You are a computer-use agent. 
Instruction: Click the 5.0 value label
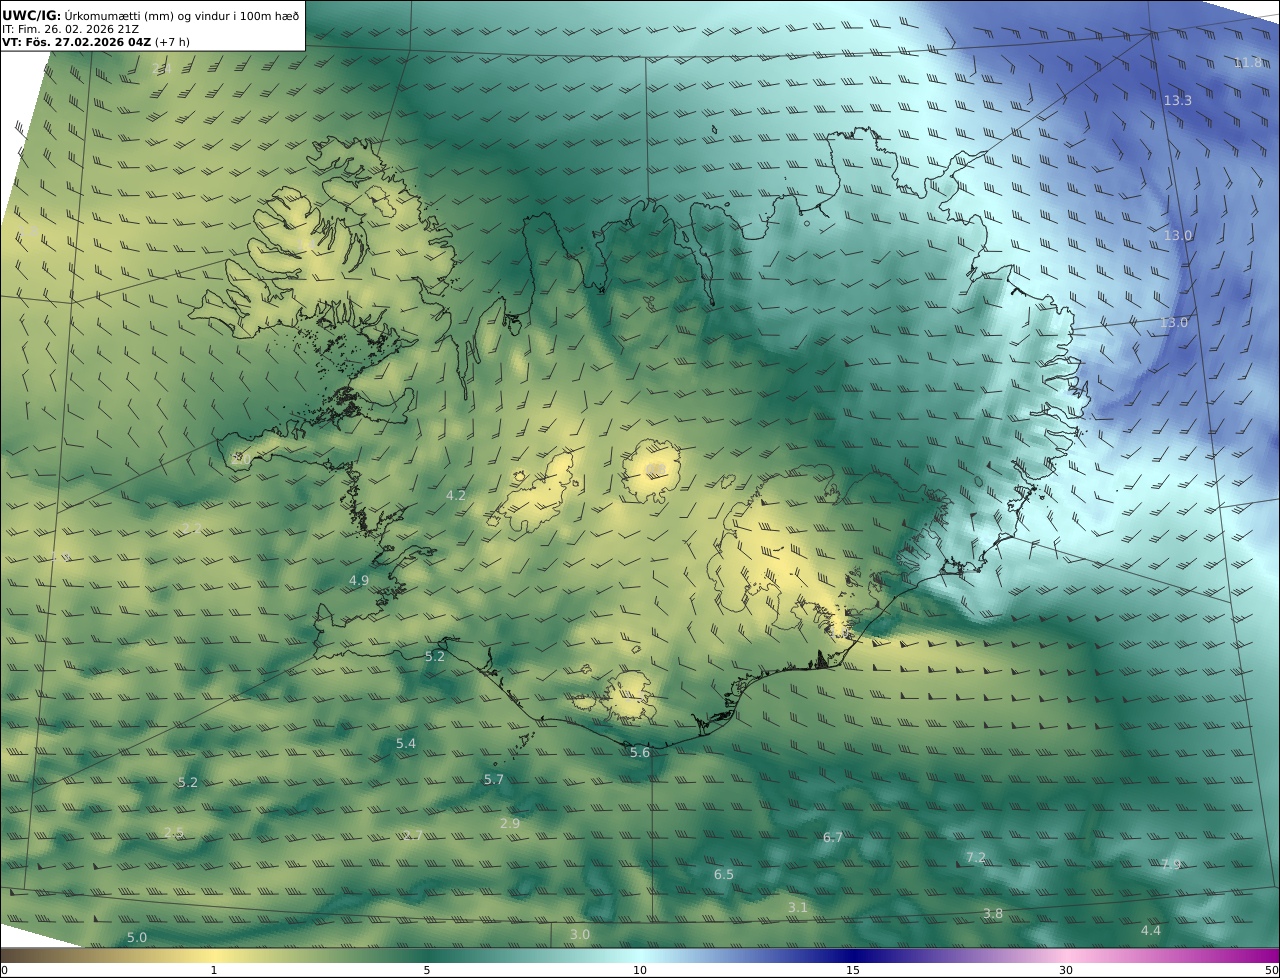click(137, 938)
